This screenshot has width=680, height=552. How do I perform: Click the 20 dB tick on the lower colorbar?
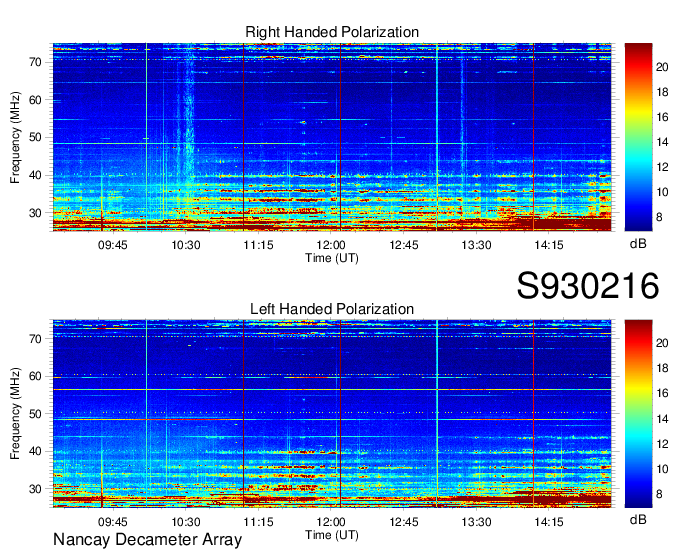tap(662, 343)
